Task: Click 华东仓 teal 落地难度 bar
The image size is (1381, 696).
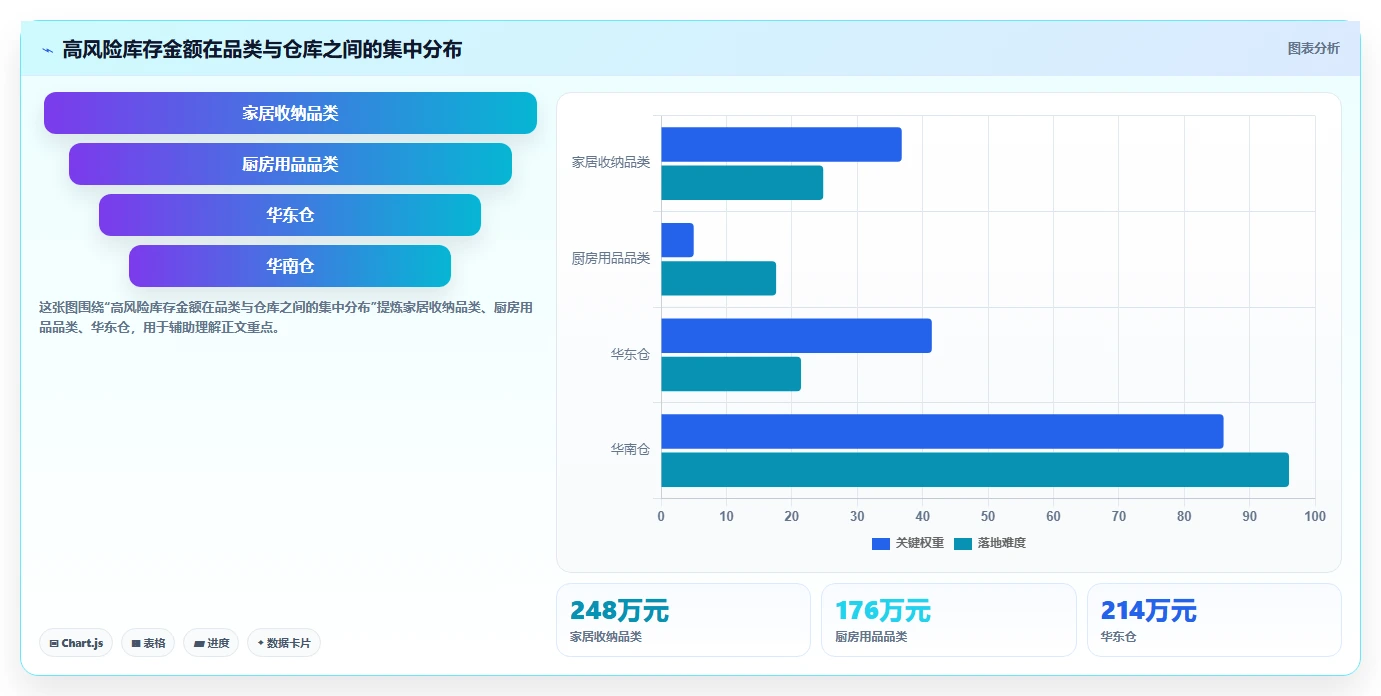Action: 731,374
